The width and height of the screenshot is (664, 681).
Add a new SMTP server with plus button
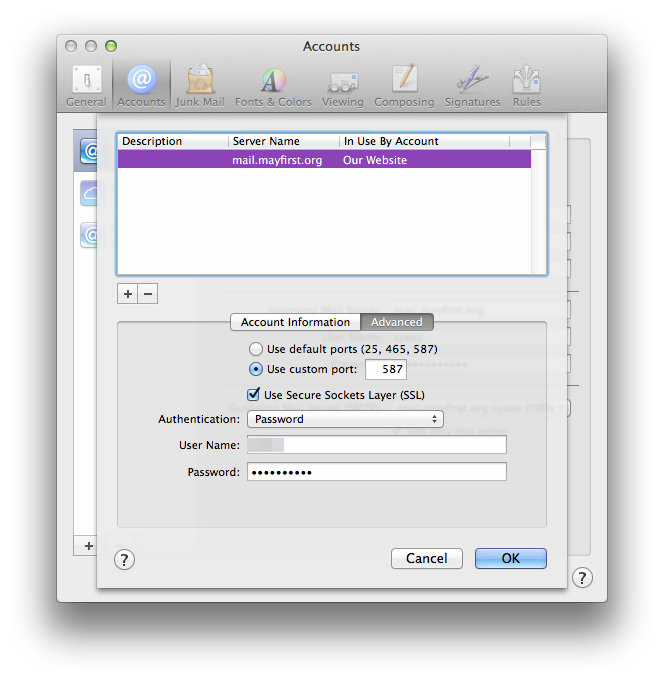128,294
